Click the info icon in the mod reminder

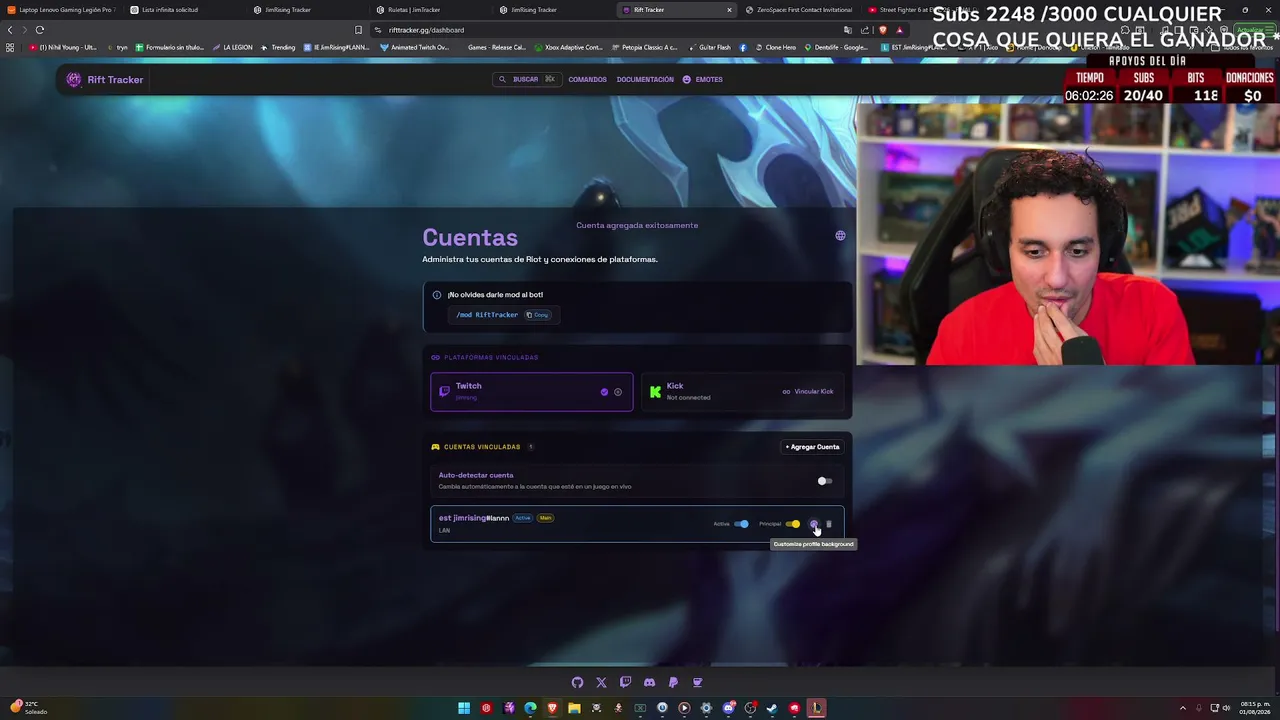[437, 295]
